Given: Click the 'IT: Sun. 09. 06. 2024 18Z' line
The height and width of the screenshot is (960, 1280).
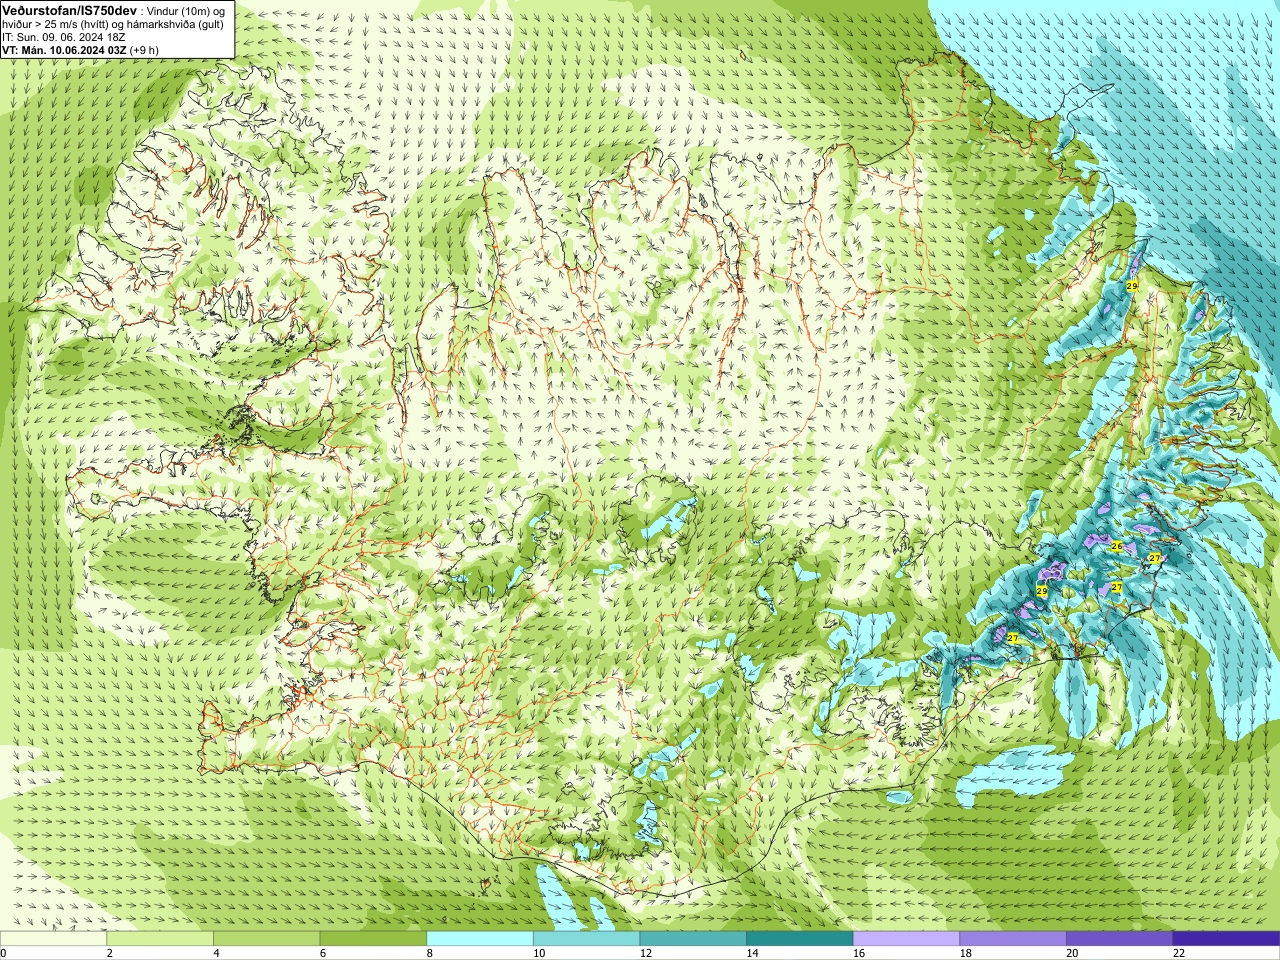Looking at the screenshot, I should point(63,37).
